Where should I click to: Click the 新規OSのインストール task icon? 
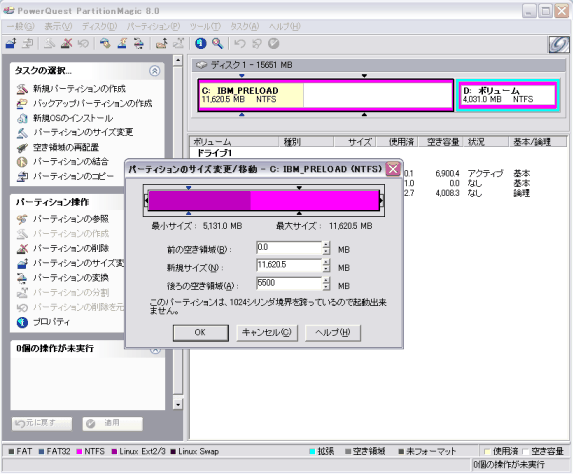tap(22, 118)
